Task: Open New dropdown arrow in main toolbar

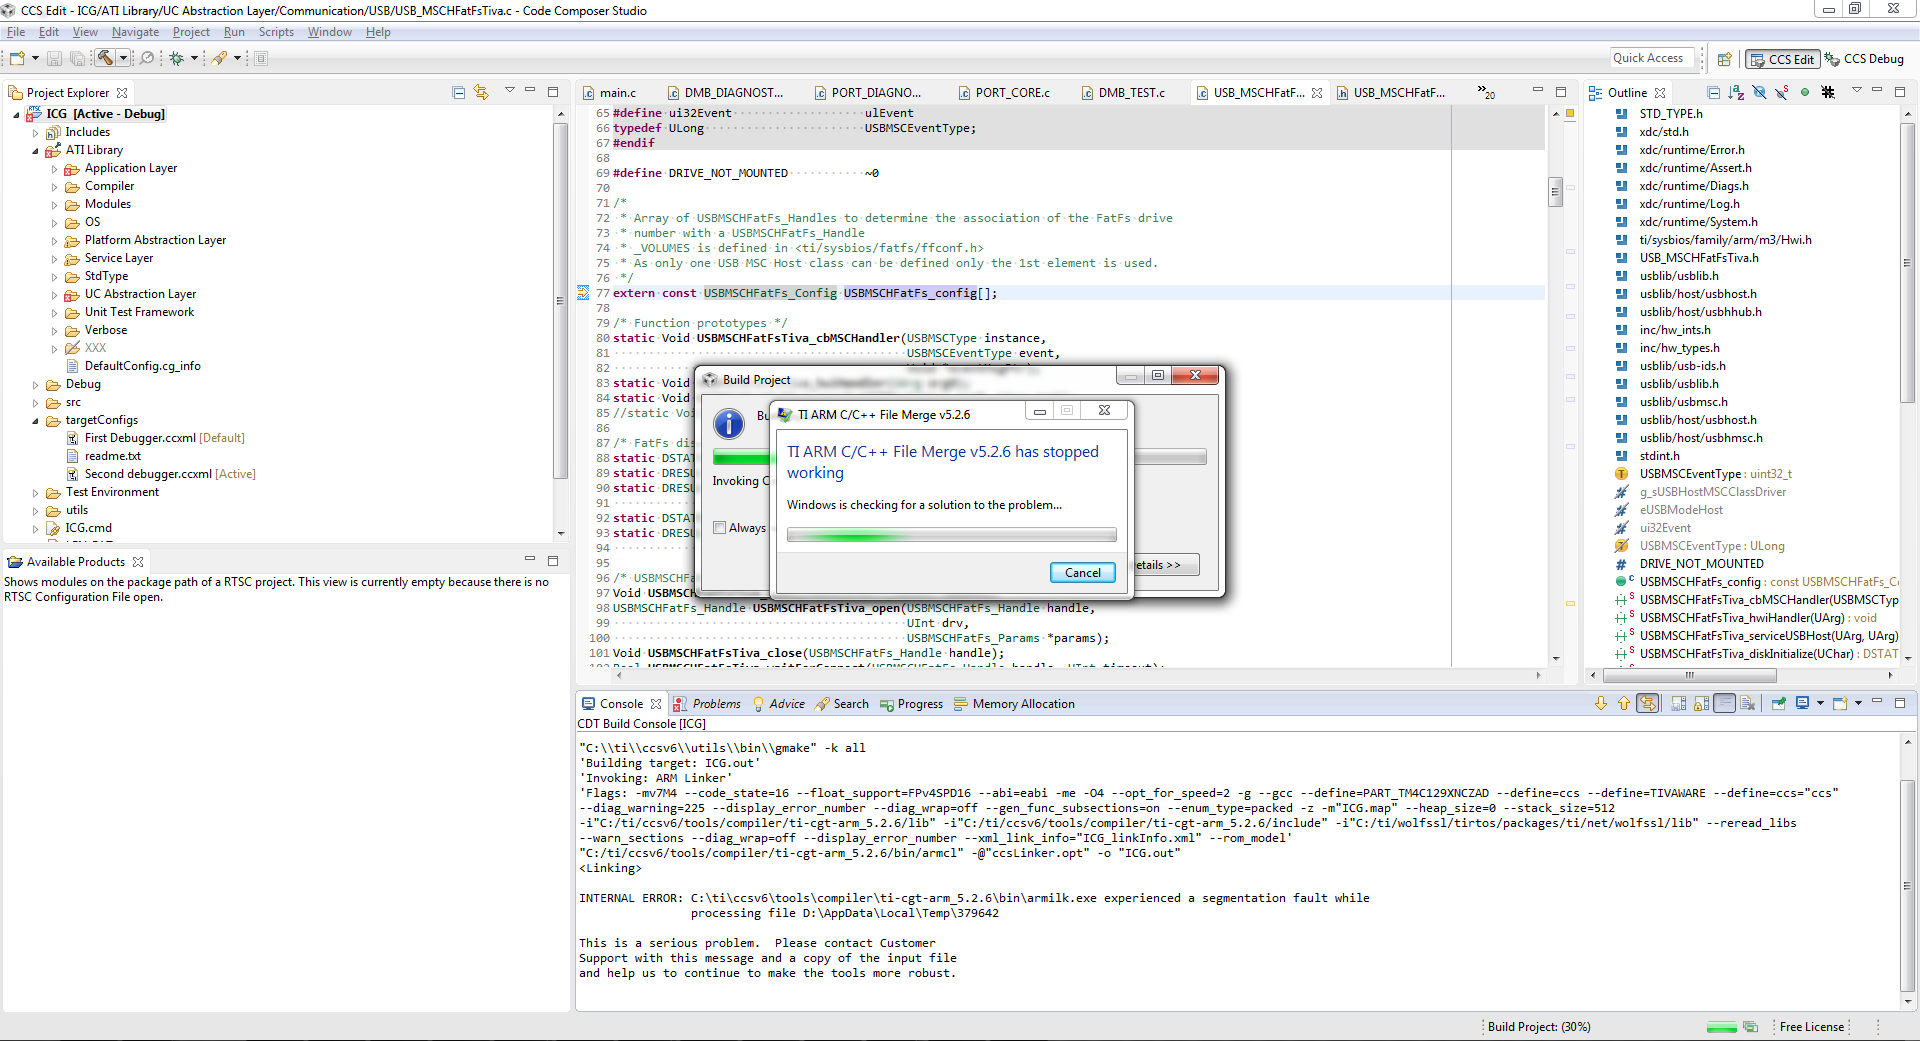Action: coord(35,58)
